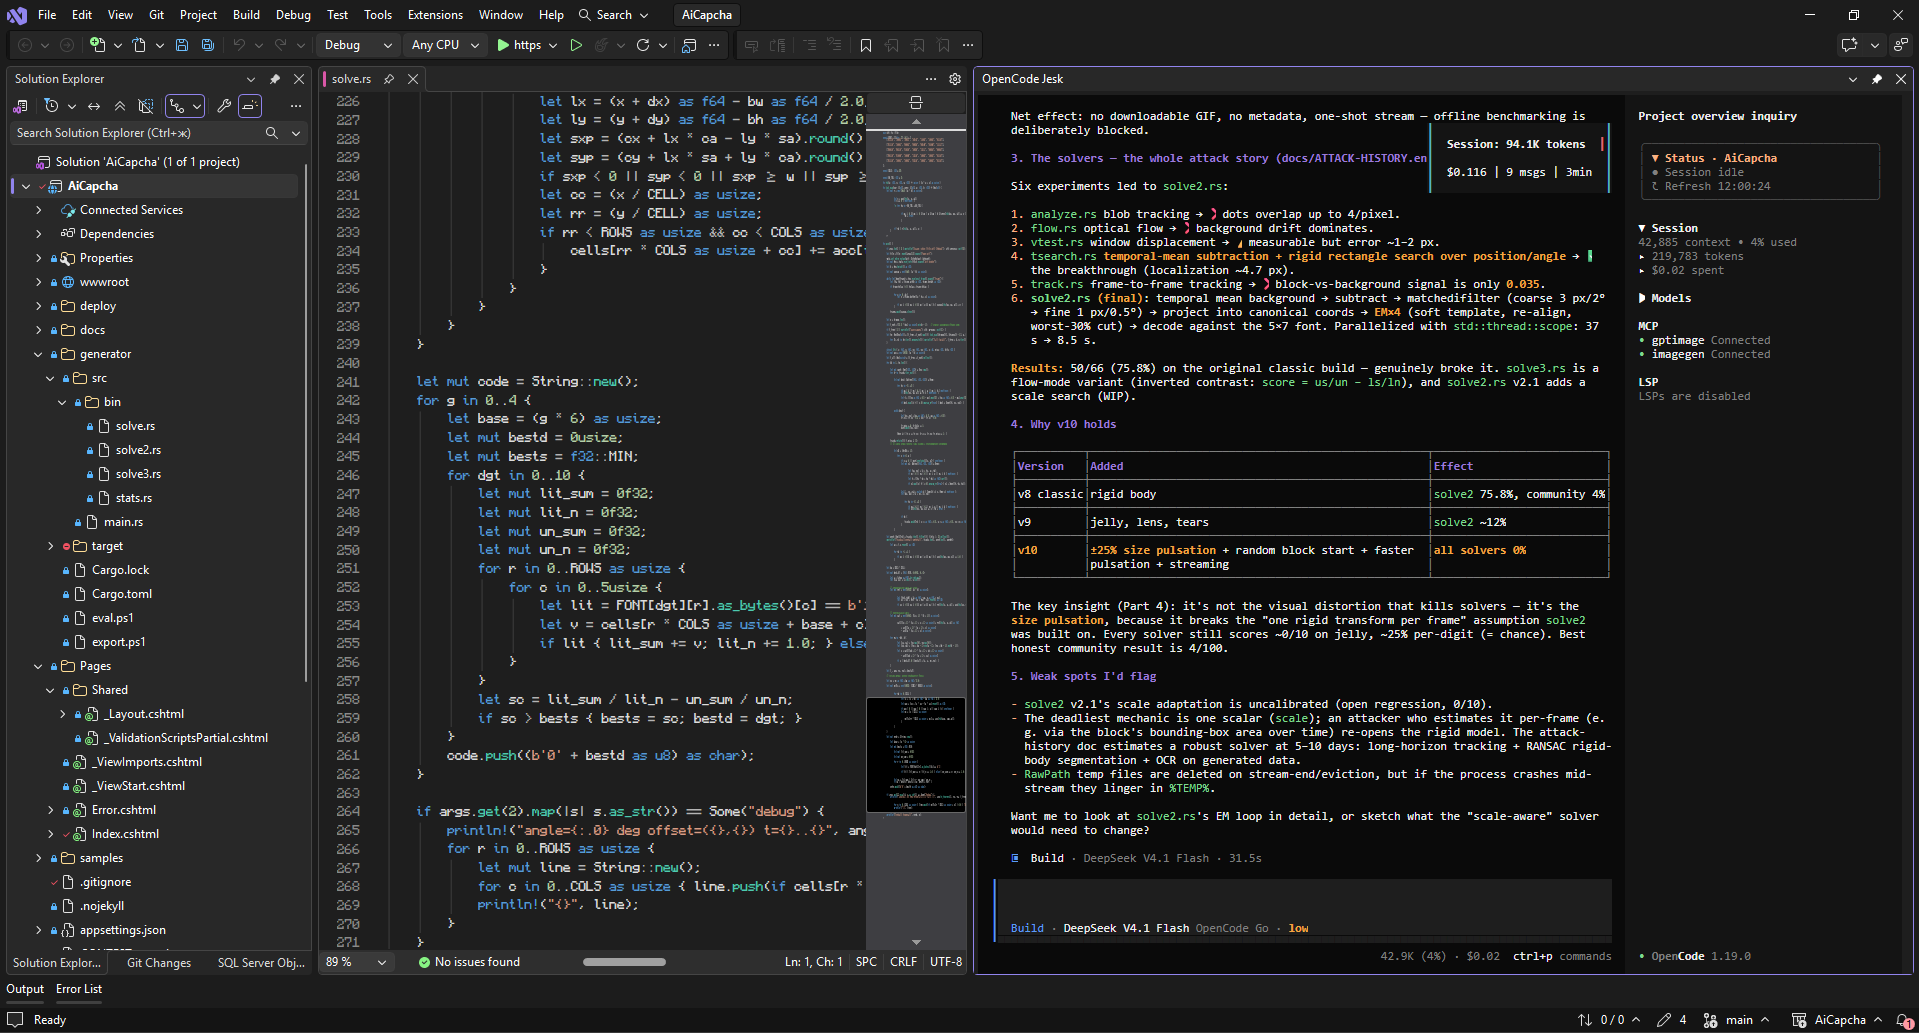The height and width of the screenshot is (1033, 1919).
Task: Toggle auto-hide pin of OpenCode Jesk panel
Action: pyautogui.click(x=1877, y=79)
